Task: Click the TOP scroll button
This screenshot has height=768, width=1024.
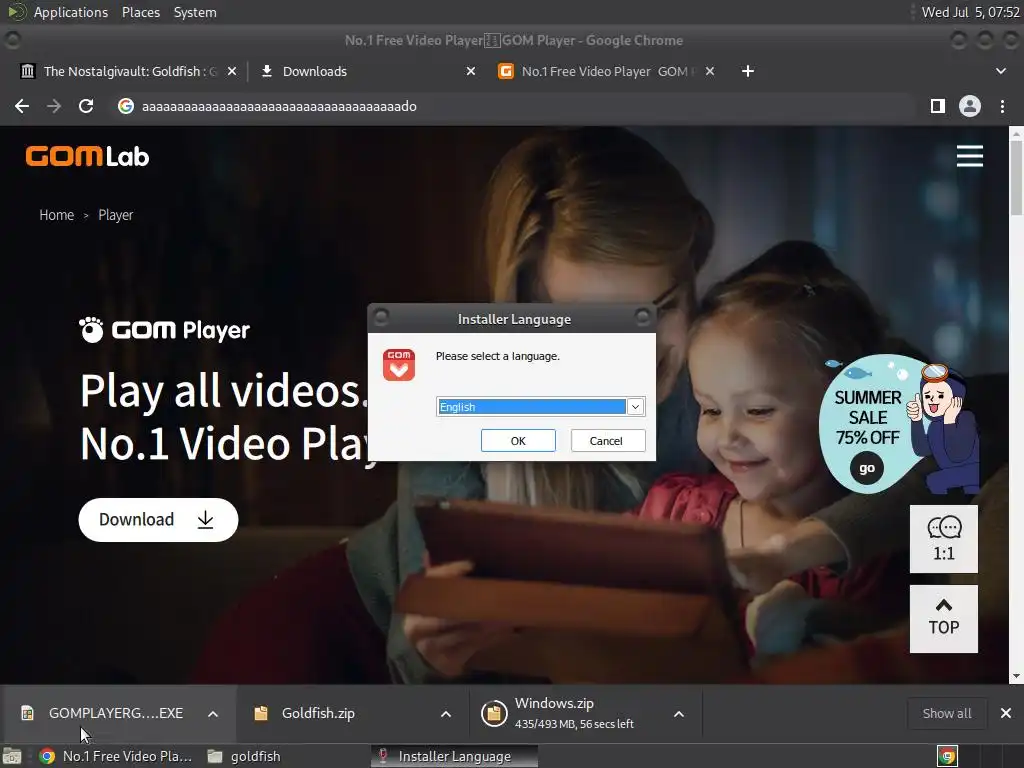Action: point(944,618)
